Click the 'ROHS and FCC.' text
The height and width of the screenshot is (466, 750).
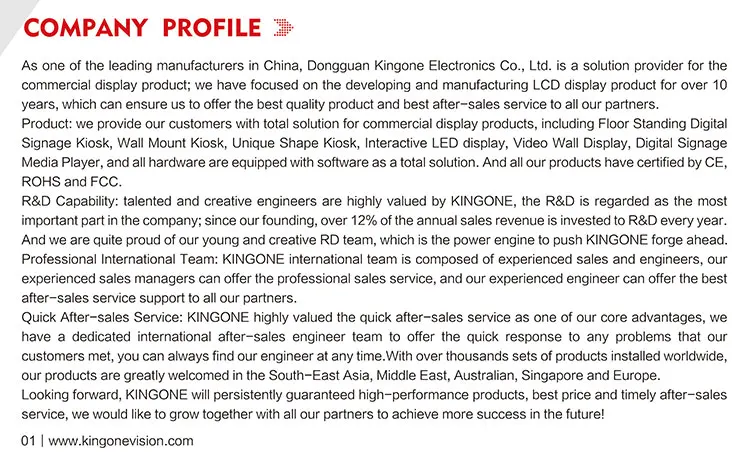coord(72,182)
